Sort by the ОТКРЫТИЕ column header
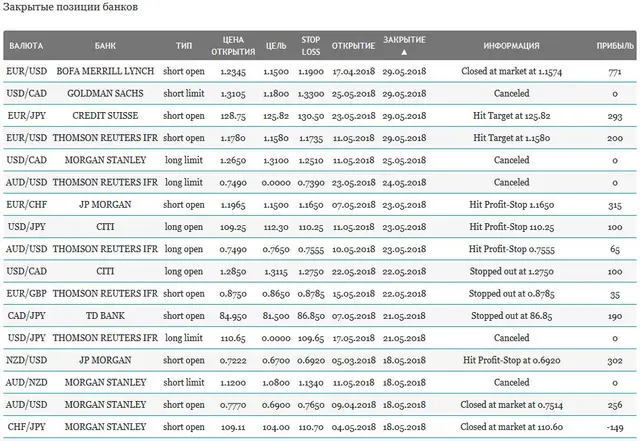 click(353, 46)
